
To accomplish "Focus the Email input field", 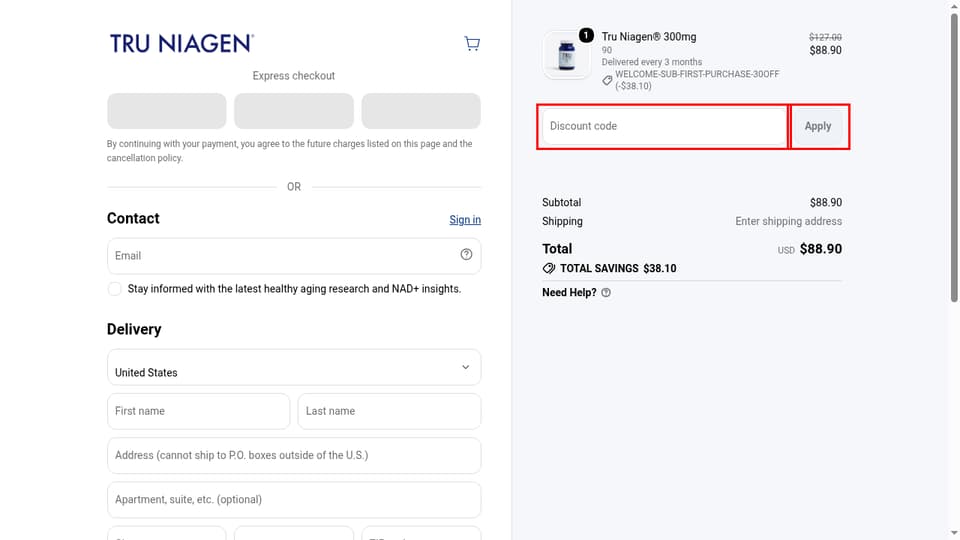I will click(294, 256).
